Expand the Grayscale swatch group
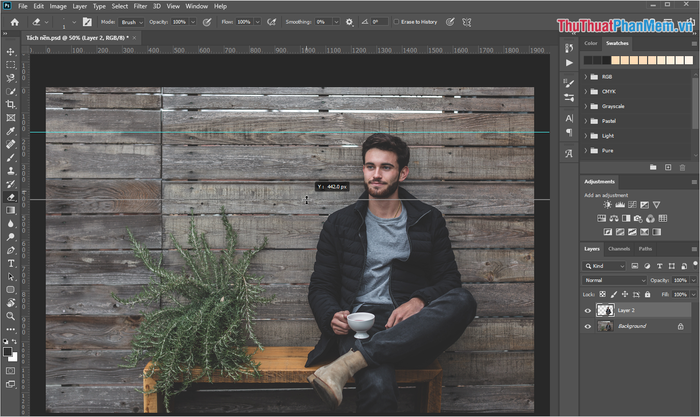This screenshot has height=417, width=700. pos(586,106)
